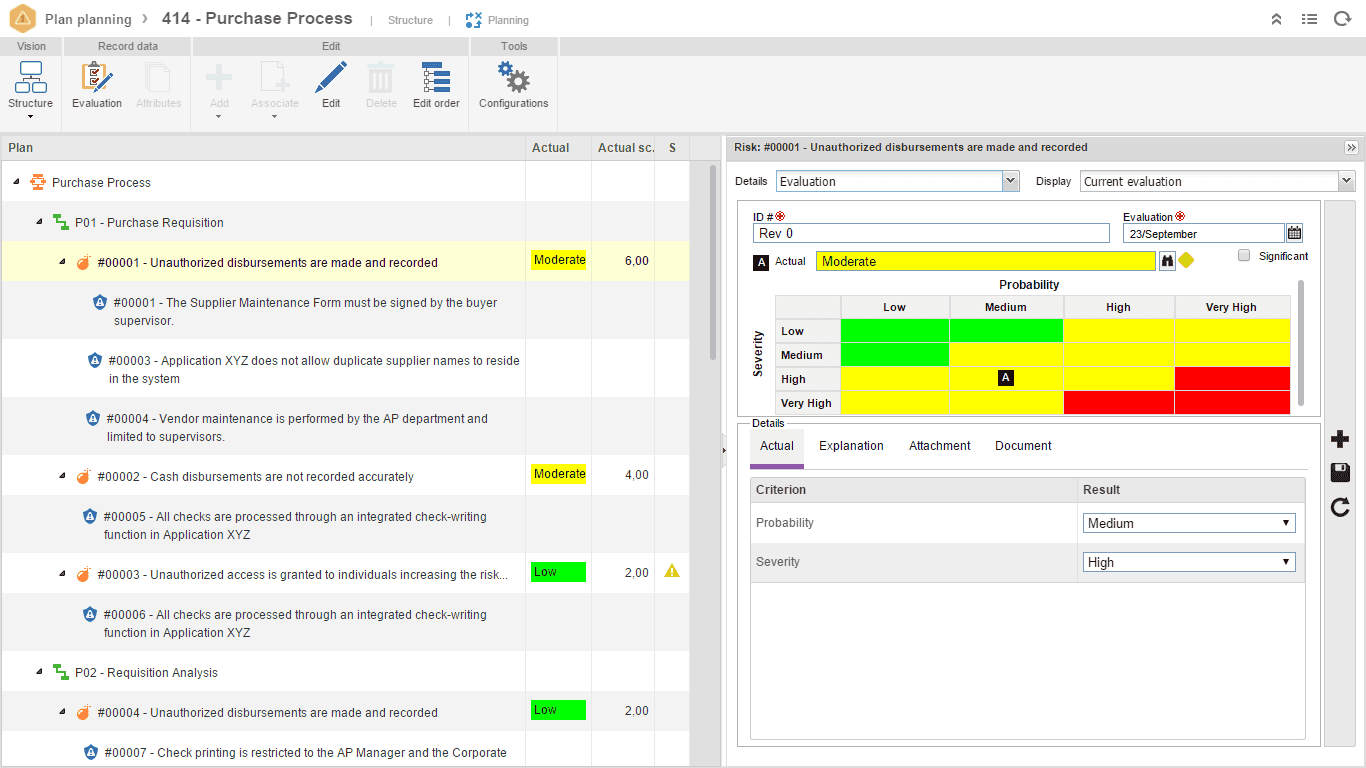
Task: Click the 6,00 score of risk #00001
Action: pyautogui.click(x=637, y=261)
